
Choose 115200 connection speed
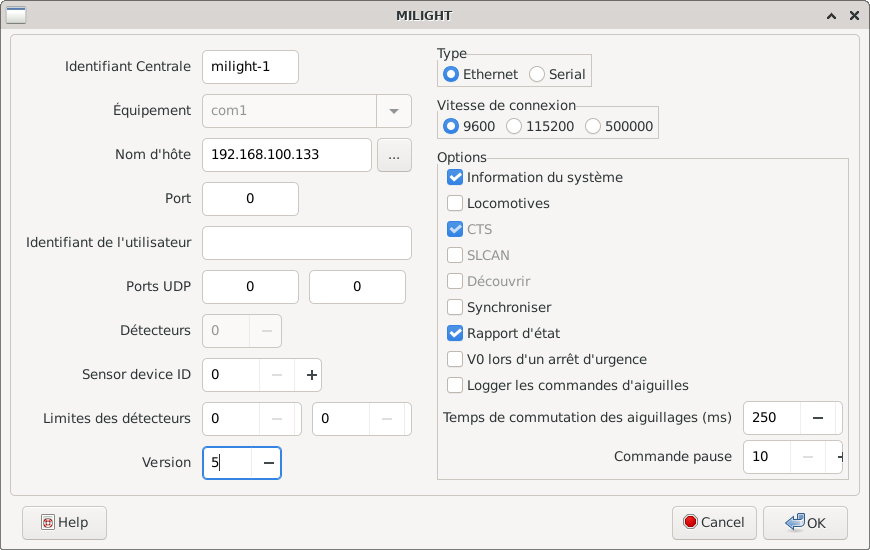click(514, 126)
